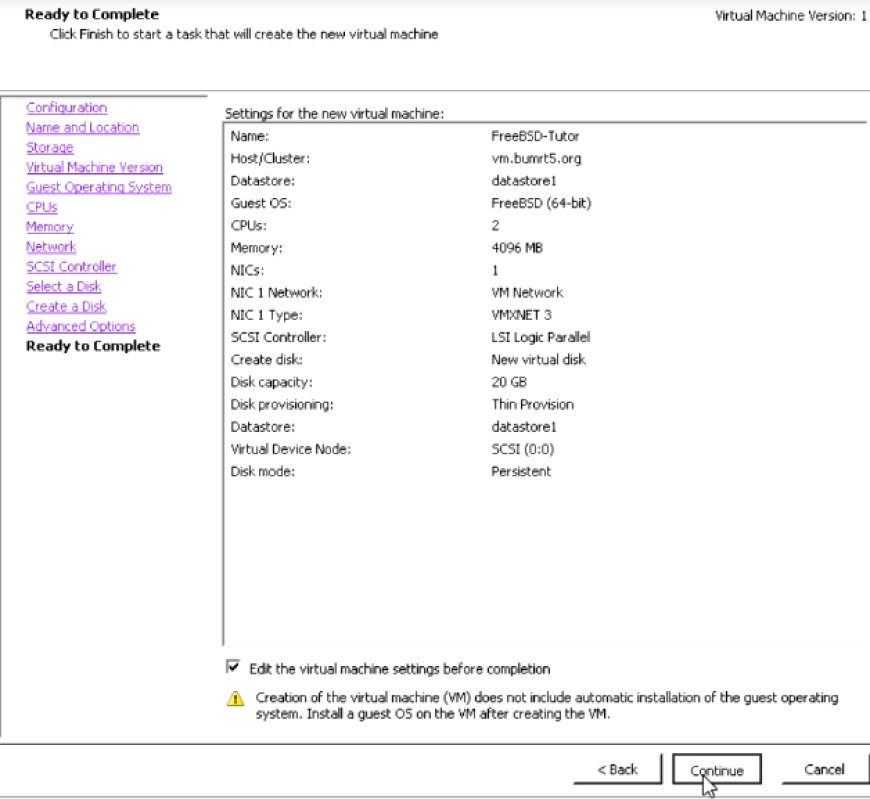Viewport: 870px width, 799px height.
Task: Click the Virtual Device Node label
Action: pos(291,449)
